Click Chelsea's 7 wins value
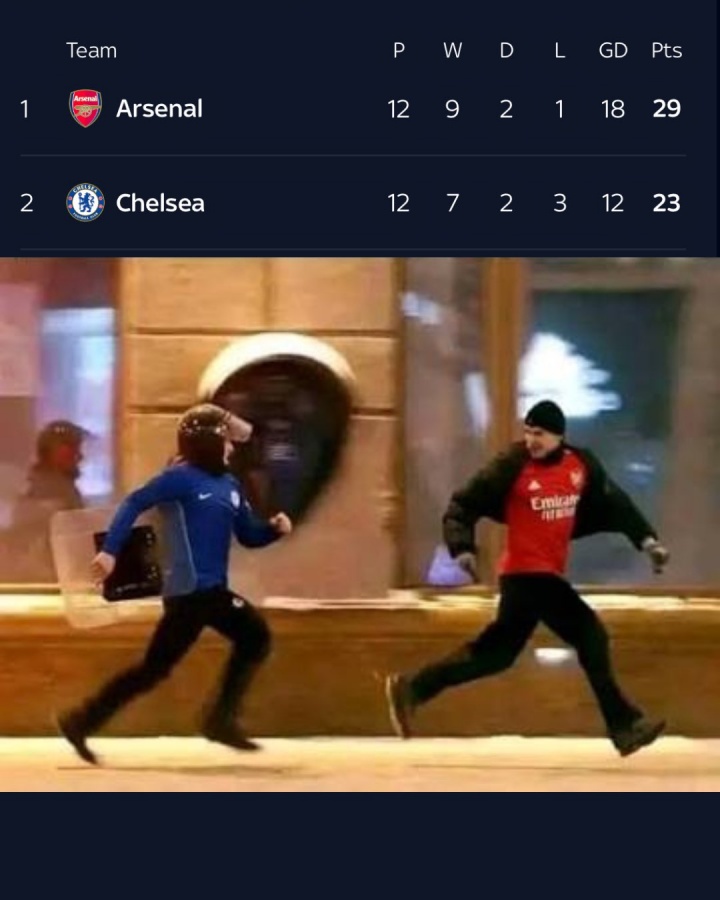Viewport: 720px width, 900px height. coord(452,203)
